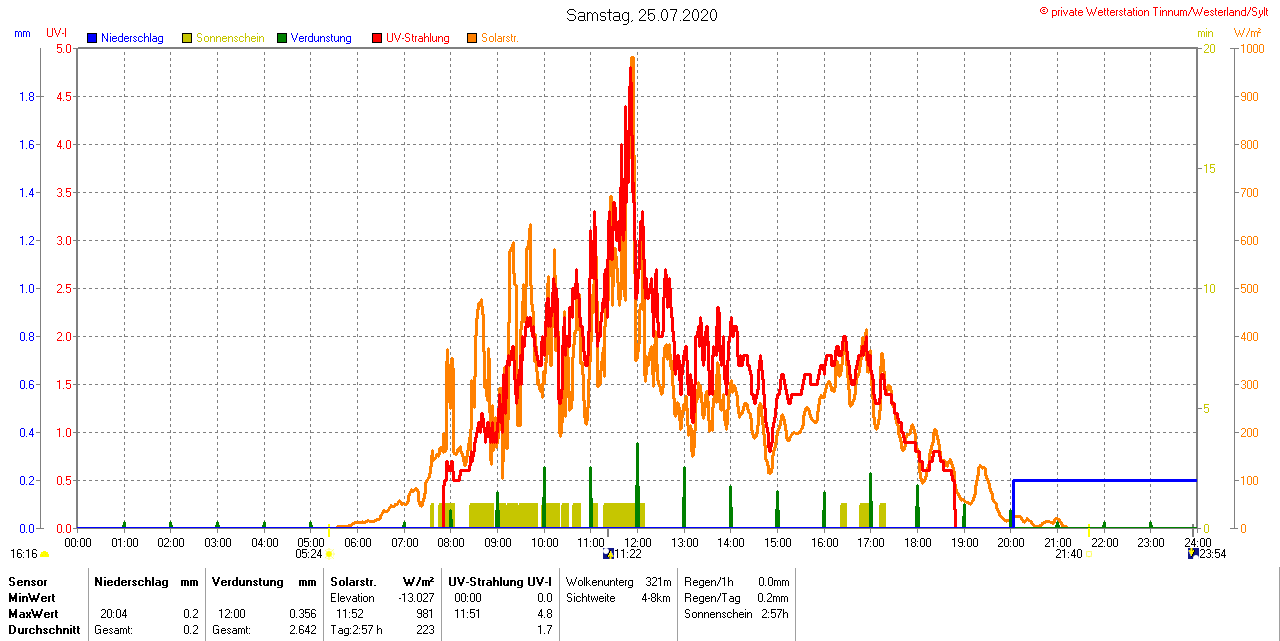Click the 16:00 time axis label
Viewport: 1280px width, 641px height.
(824, 543)
